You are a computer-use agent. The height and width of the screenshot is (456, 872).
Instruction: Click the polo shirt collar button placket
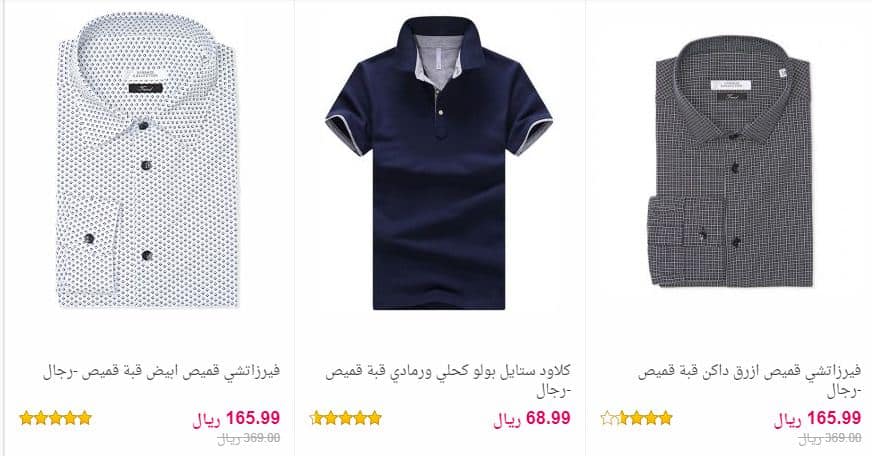[x=439, y=111]
